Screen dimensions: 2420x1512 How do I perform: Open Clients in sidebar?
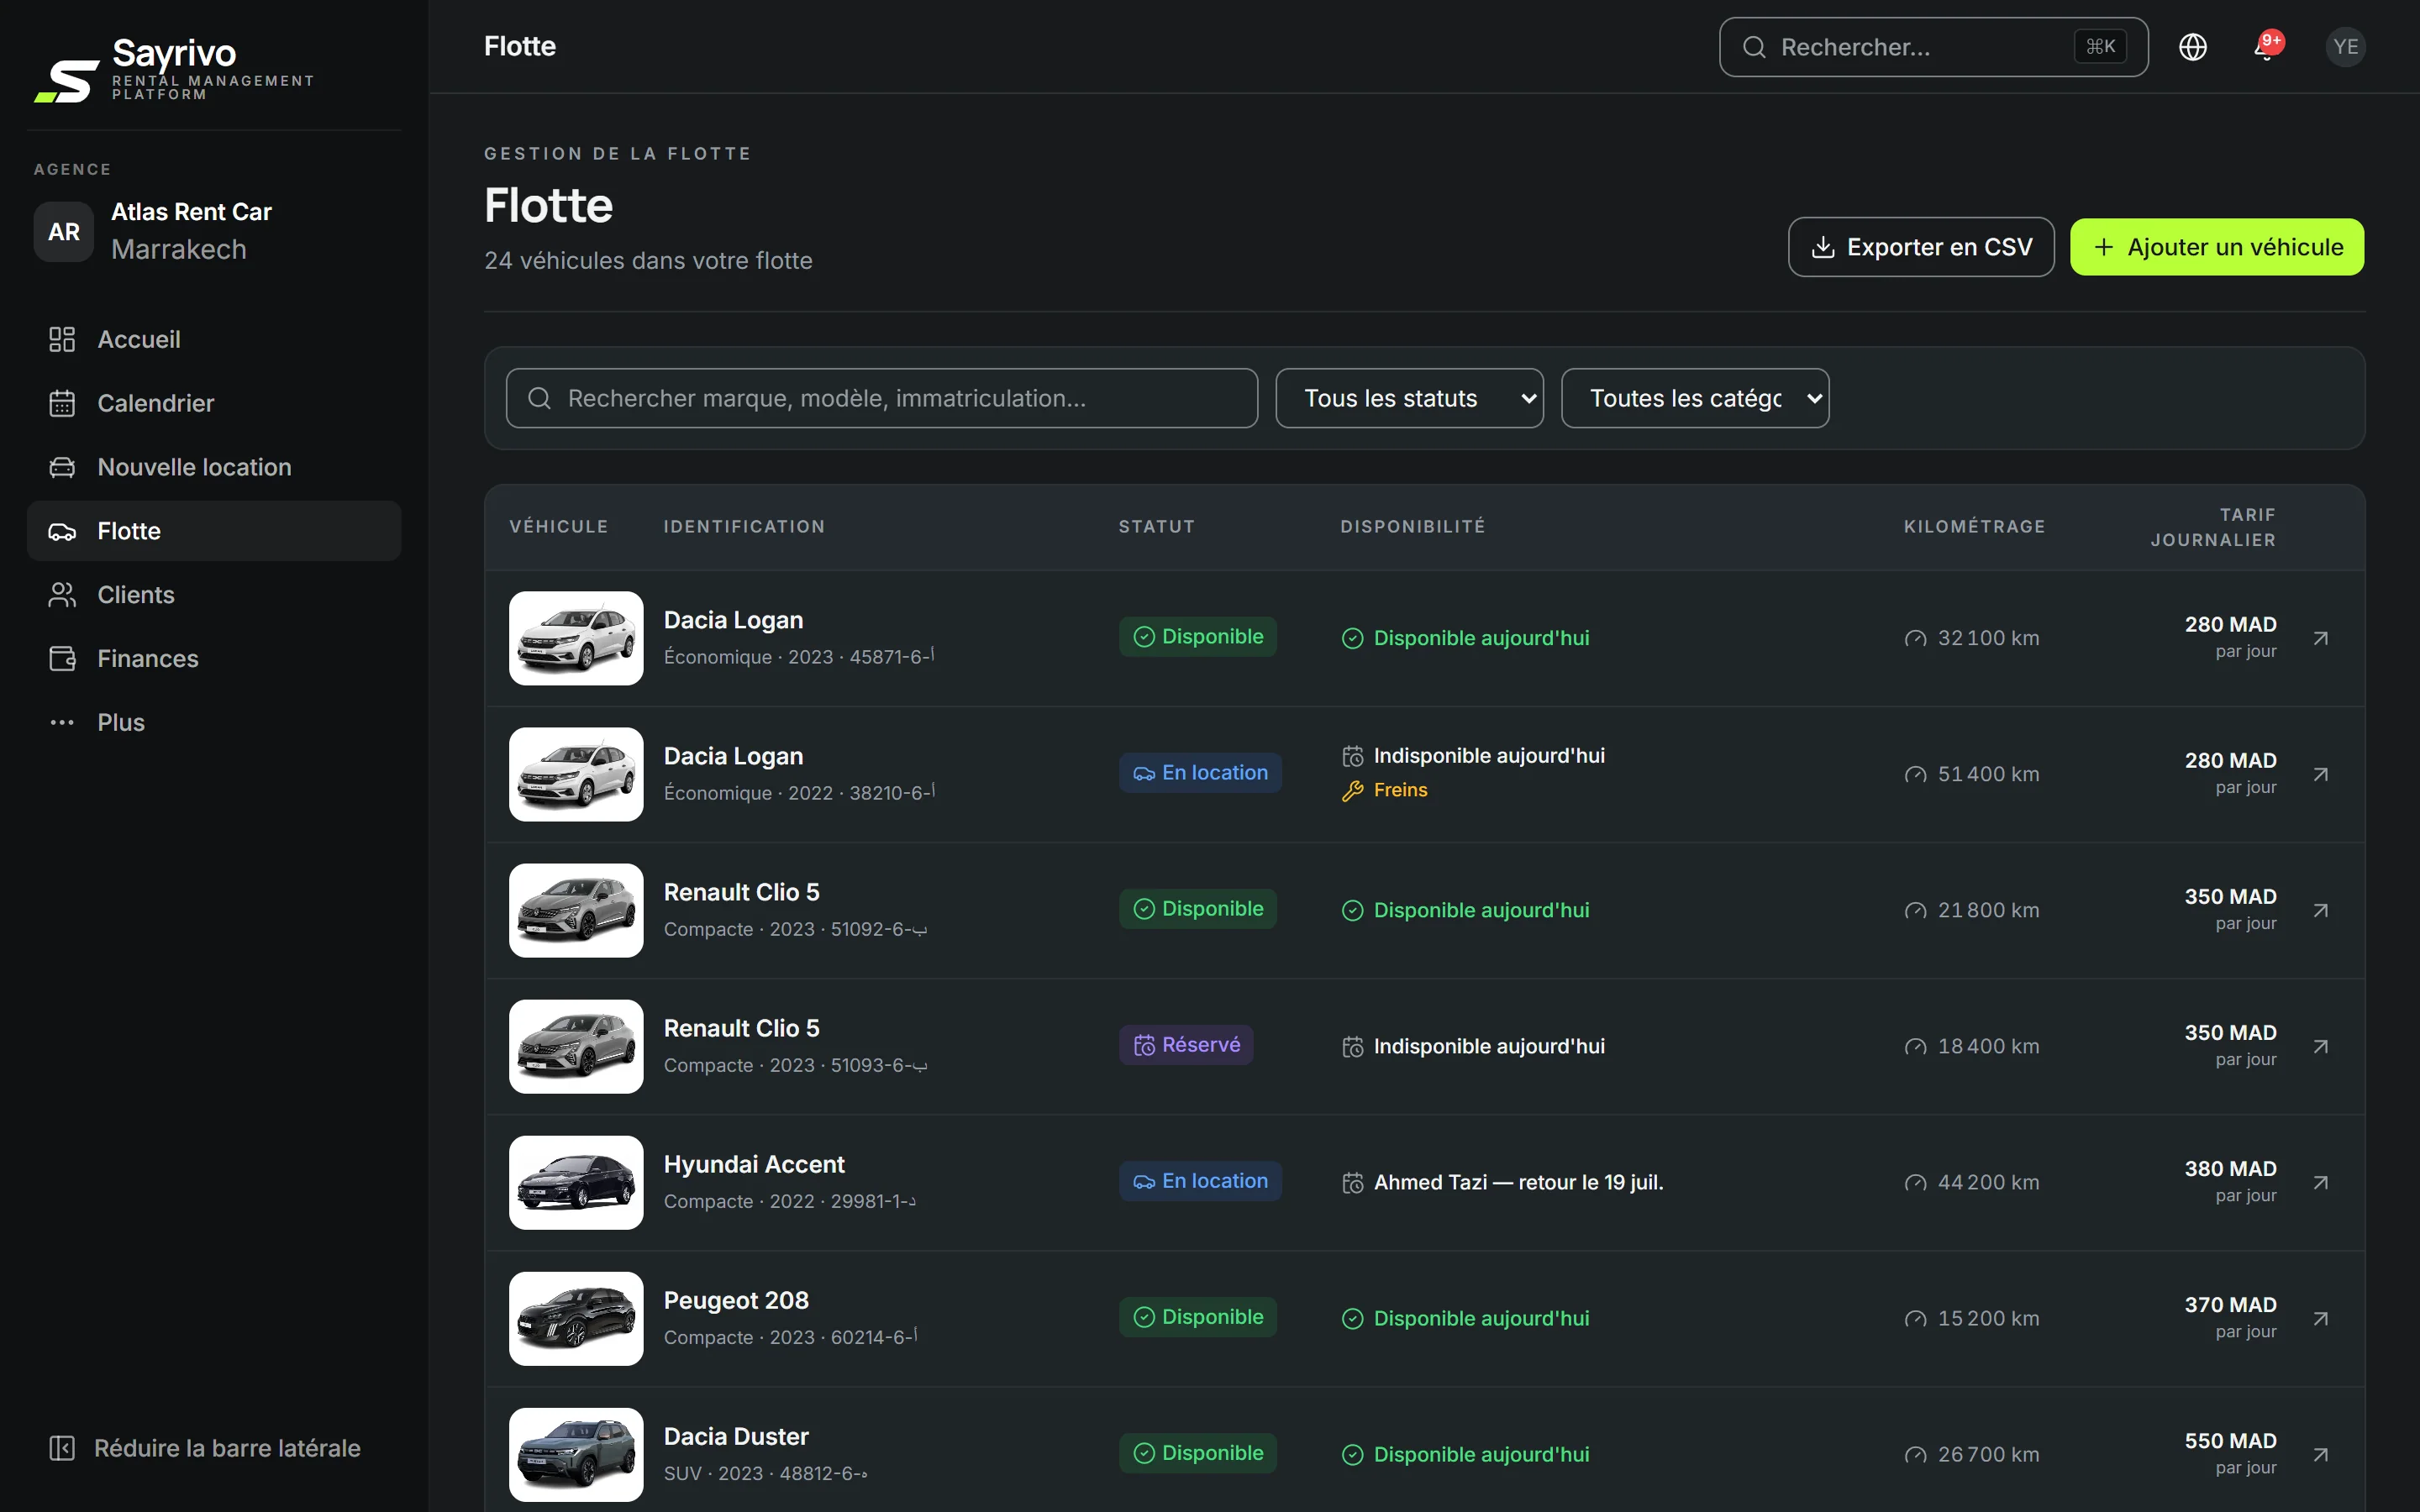click(214, 595)
